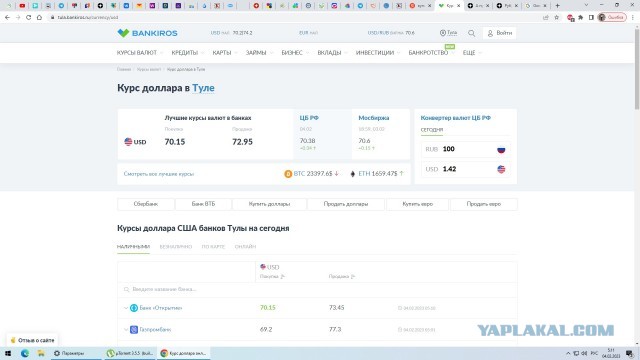This screenshot has width=640, height=360.
Task: Expand the ЗАЙМЫ menu
Action: click(259, 53)
